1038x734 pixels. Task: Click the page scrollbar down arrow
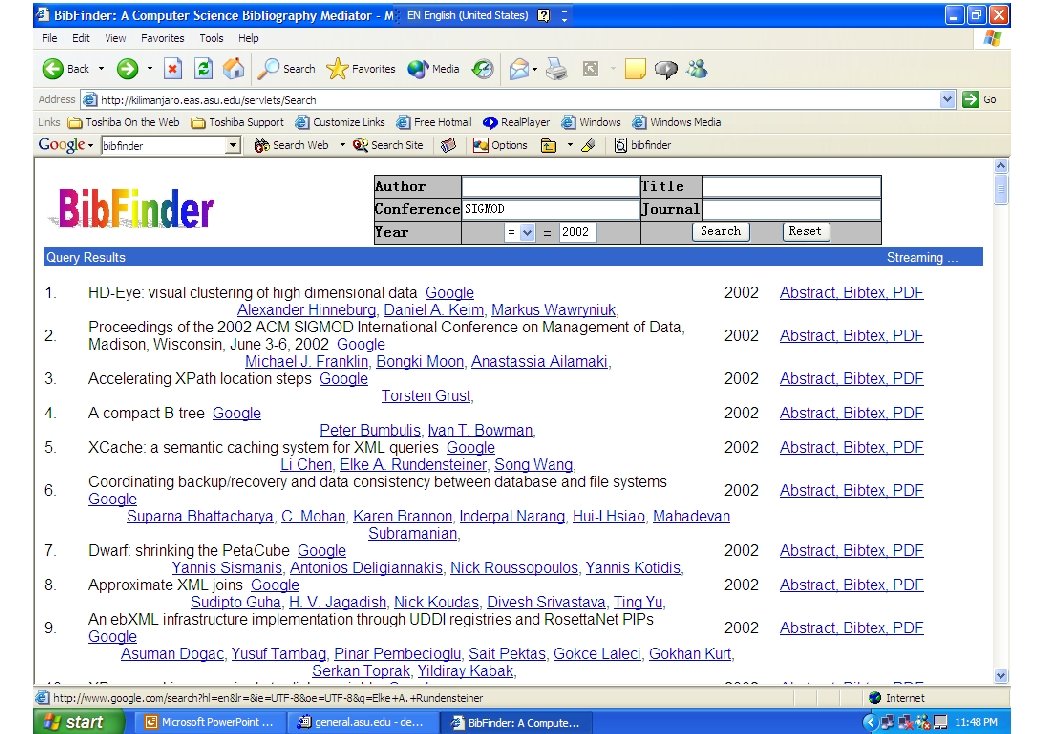(1001, 676)
